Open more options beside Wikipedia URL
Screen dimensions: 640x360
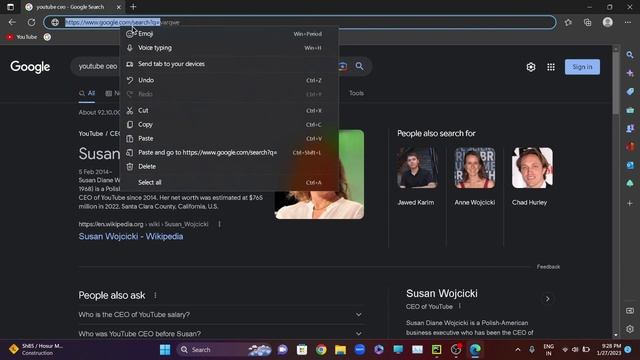(x=220, y=224)
